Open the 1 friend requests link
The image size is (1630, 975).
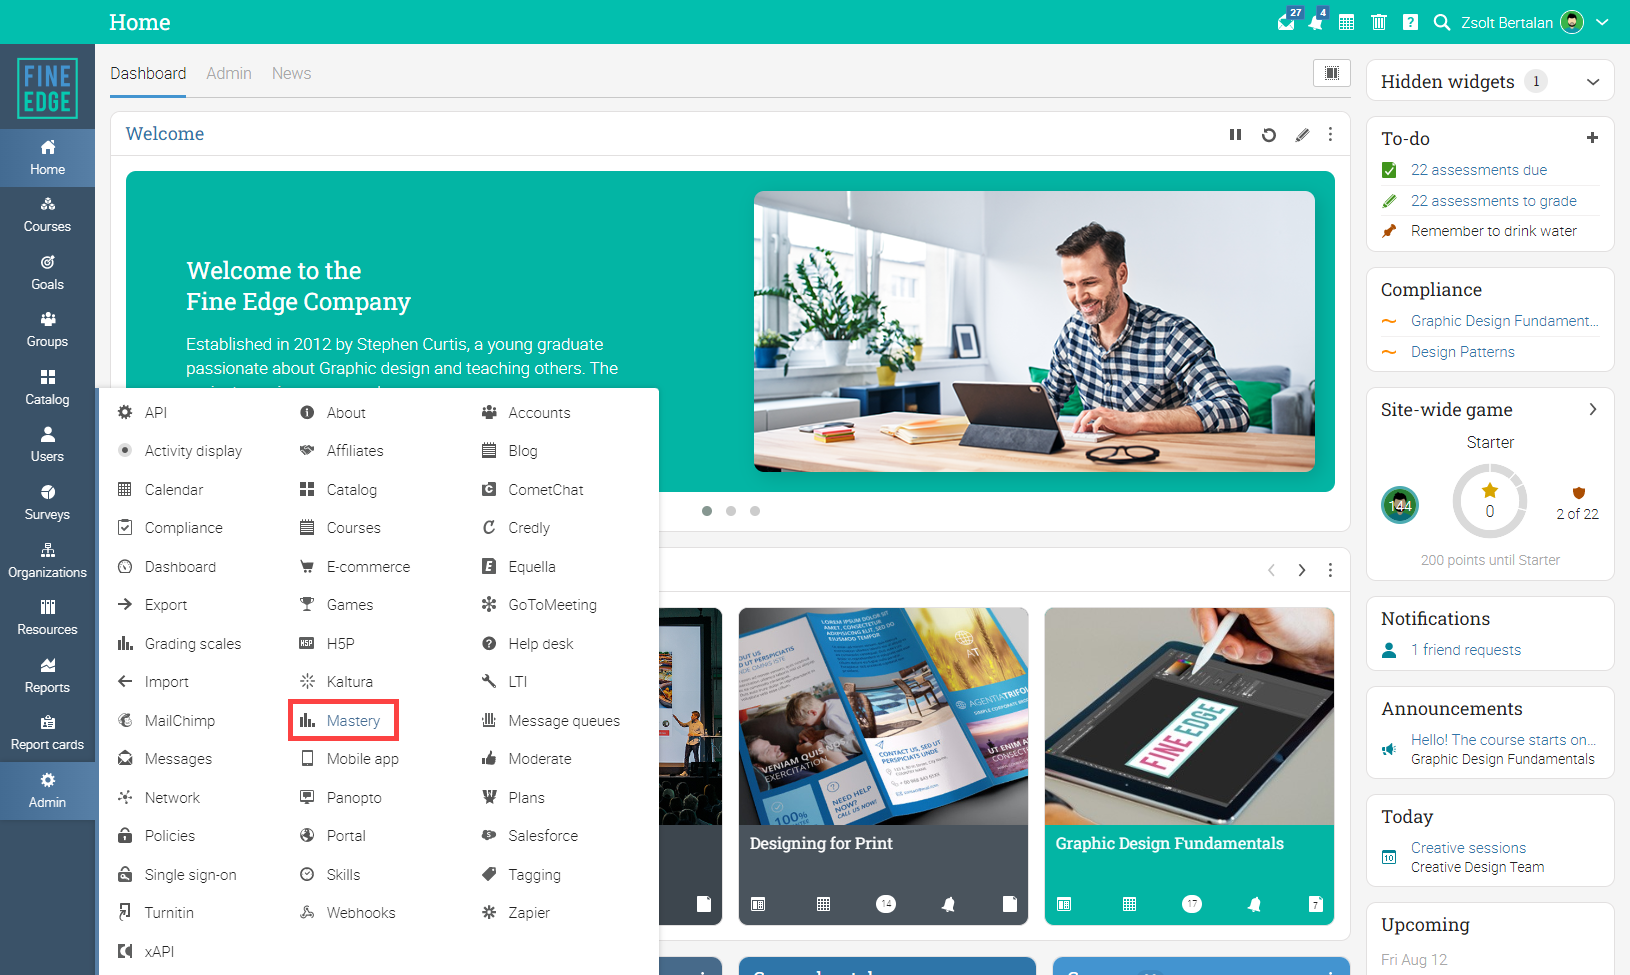click(1466, 650)
